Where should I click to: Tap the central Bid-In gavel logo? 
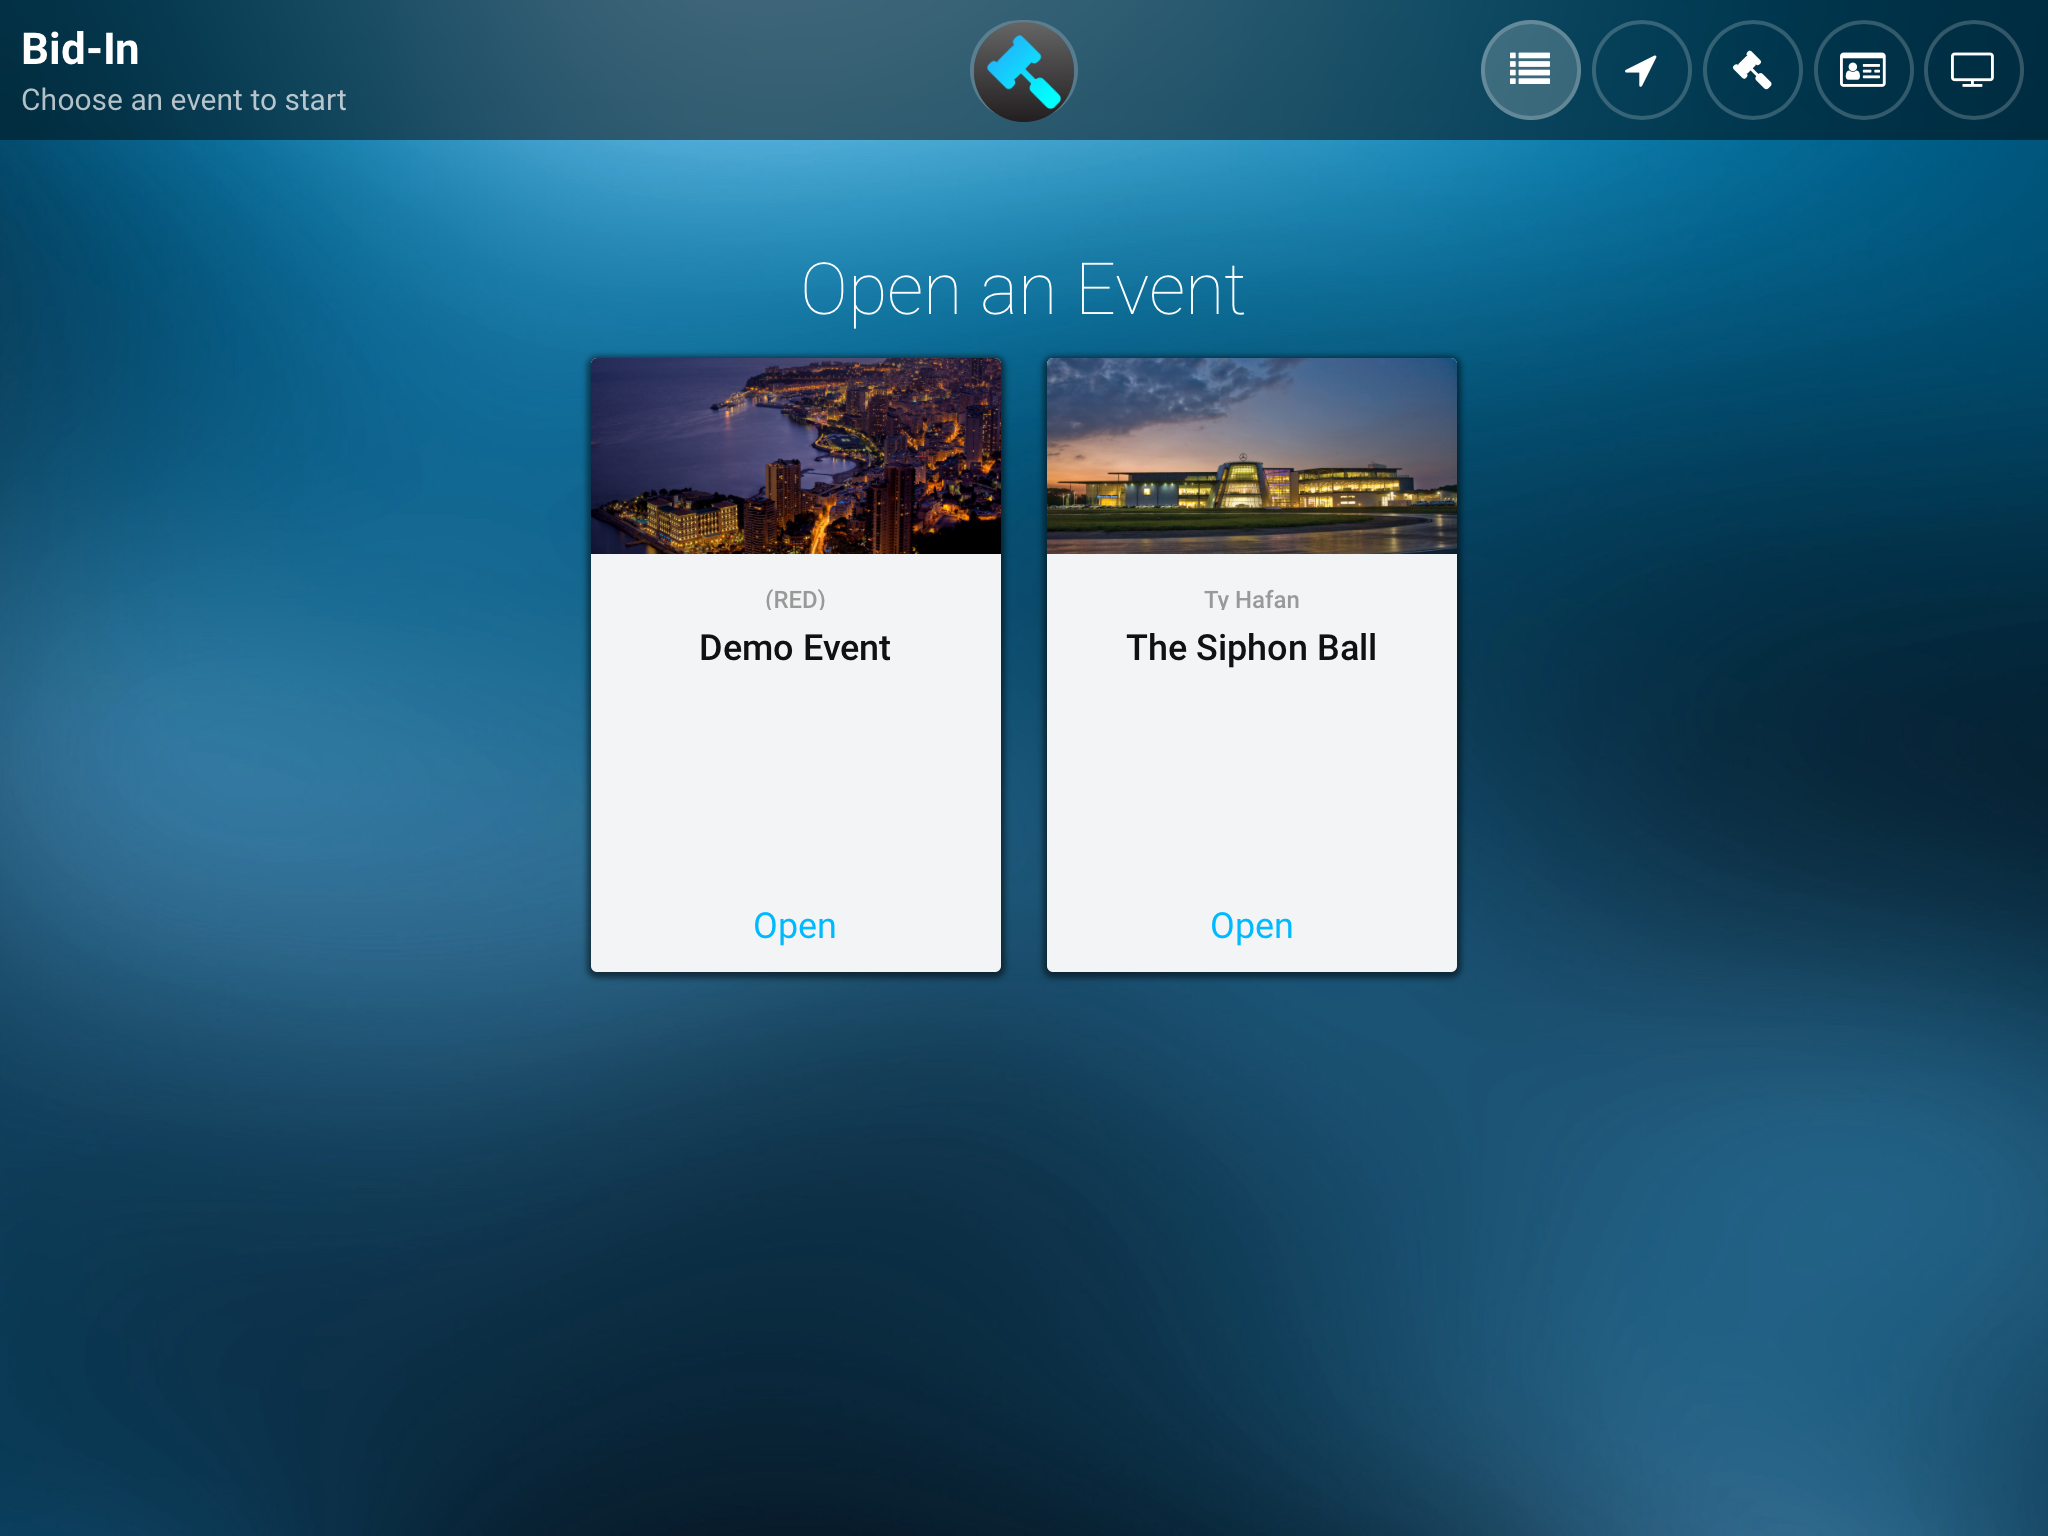(1024, 71)
